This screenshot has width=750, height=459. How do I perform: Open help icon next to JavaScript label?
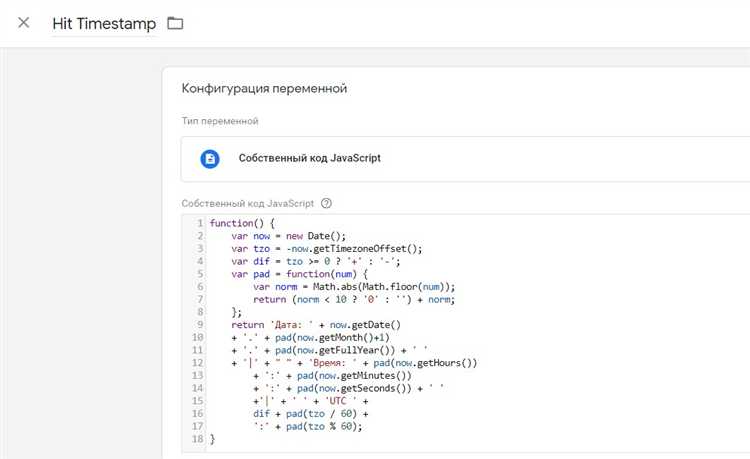[326, 203]
